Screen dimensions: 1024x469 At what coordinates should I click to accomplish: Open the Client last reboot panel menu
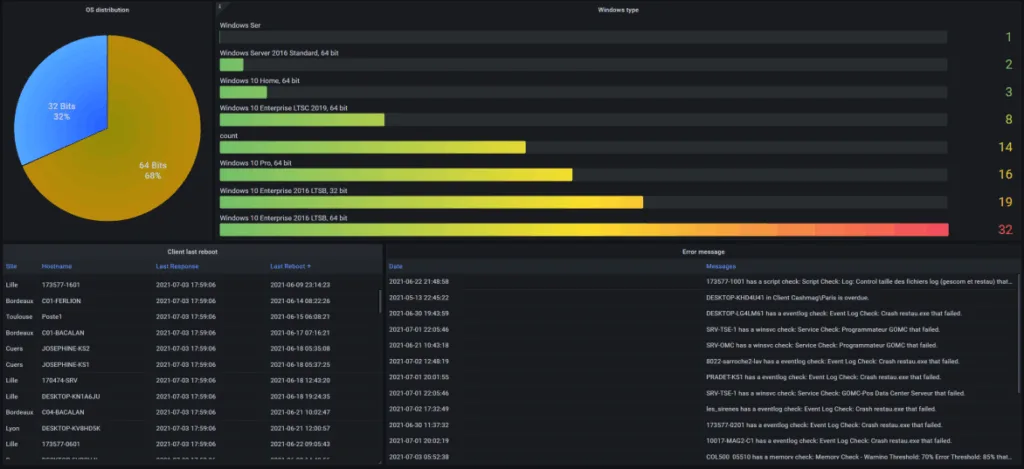pos(193,252)
